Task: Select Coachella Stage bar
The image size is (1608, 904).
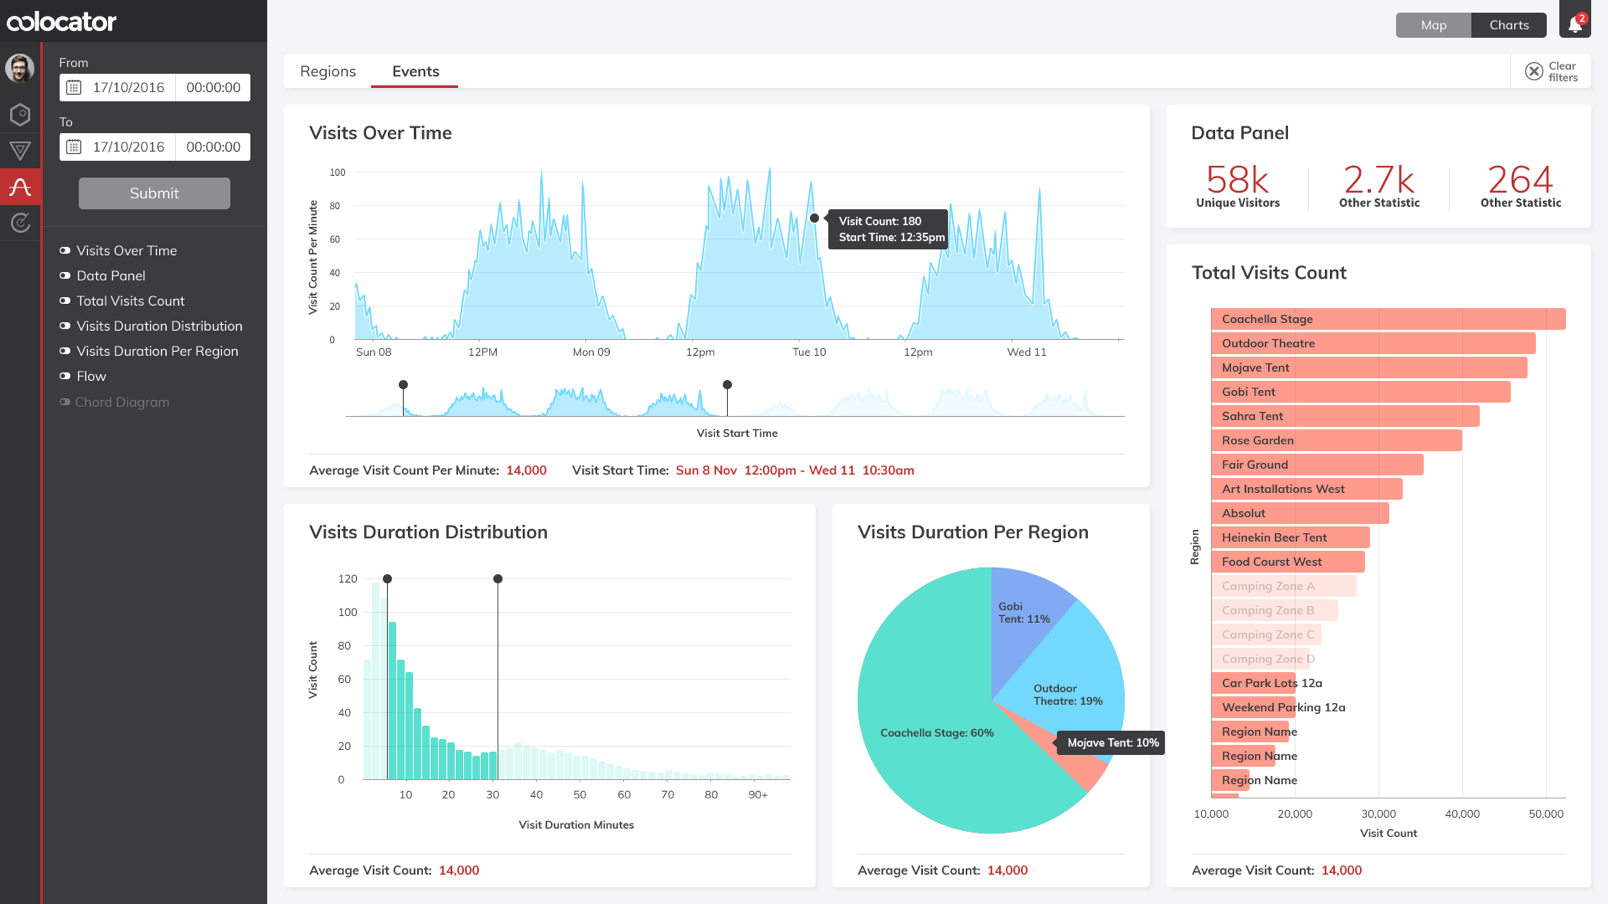Action: (1388, 319)
